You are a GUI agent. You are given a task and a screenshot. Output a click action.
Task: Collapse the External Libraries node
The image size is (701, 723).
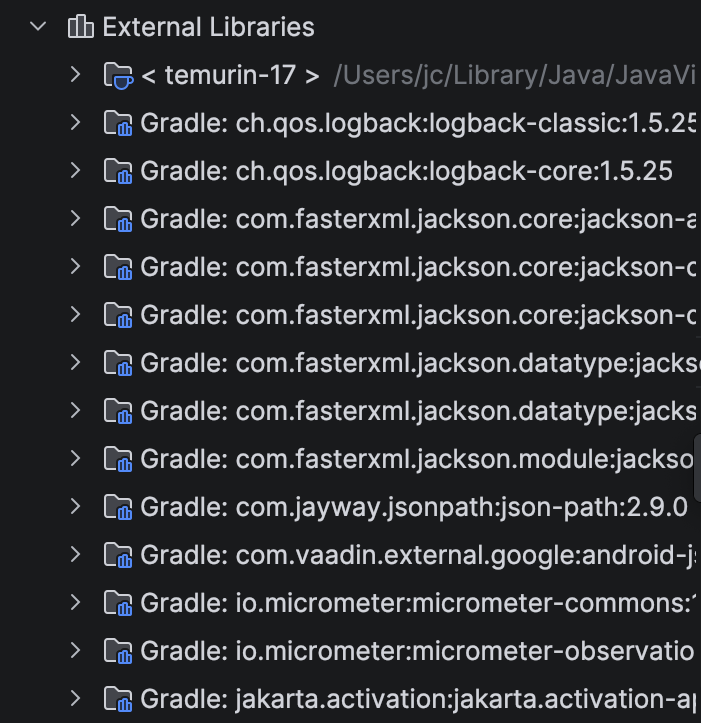pyautogui.click(x=38, y=26)
